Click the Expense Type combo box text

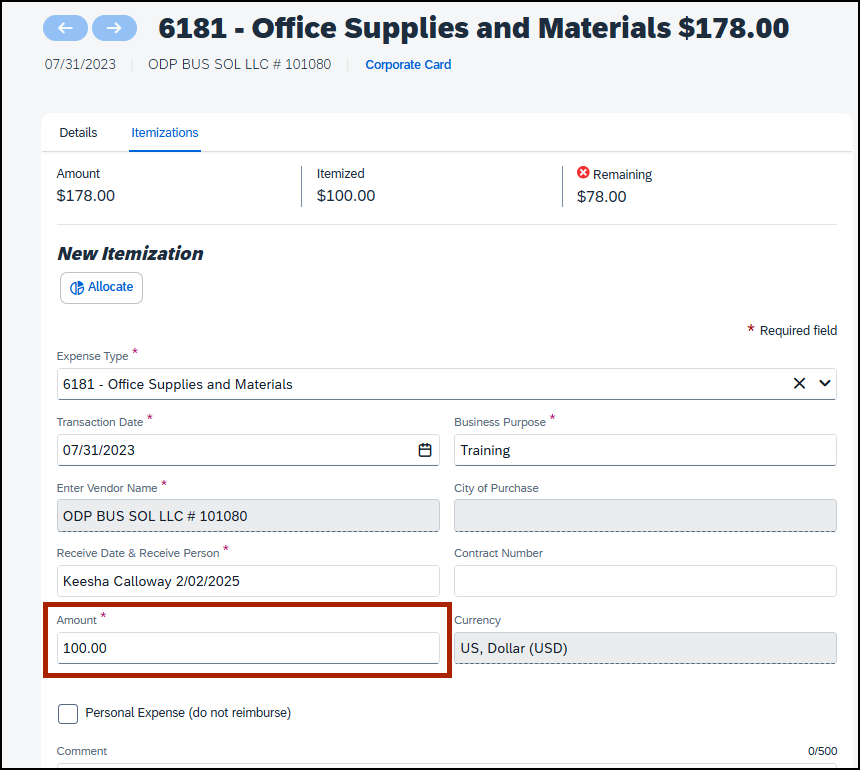pyautogui.click(x=178, y=384)
